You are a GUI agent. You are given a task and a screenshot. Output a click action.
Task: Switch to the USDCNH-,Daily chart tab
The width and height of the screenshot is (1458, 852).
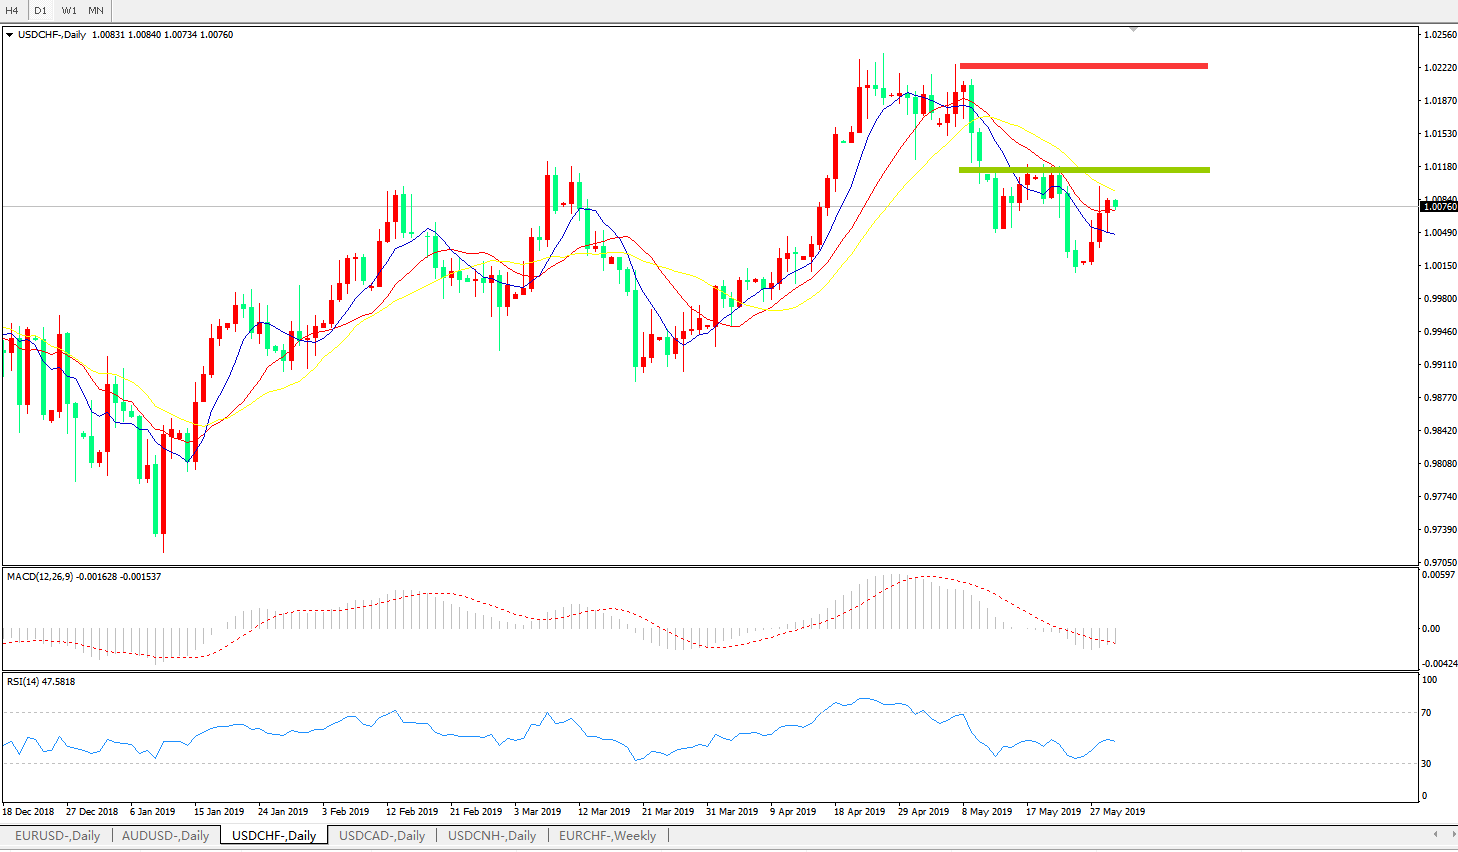pyautogui.click(x=492, y=836)
